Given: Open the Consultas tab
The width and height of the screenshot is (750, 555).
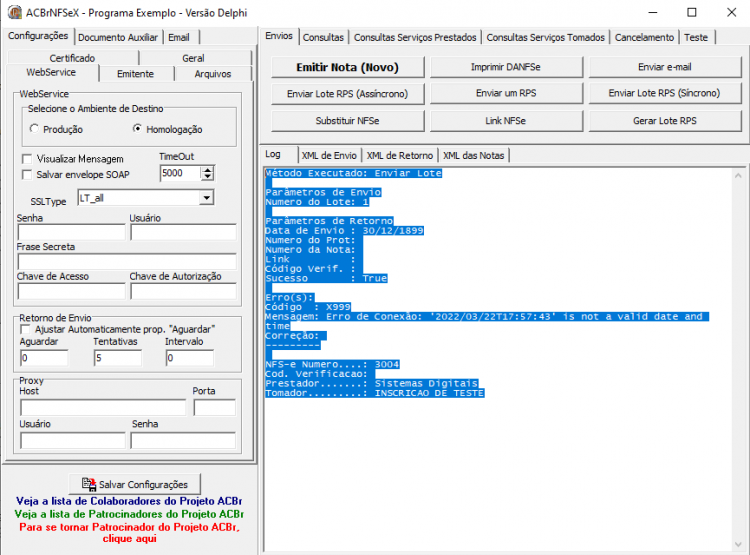Looking at the screenshot, I should pos(323,37).
